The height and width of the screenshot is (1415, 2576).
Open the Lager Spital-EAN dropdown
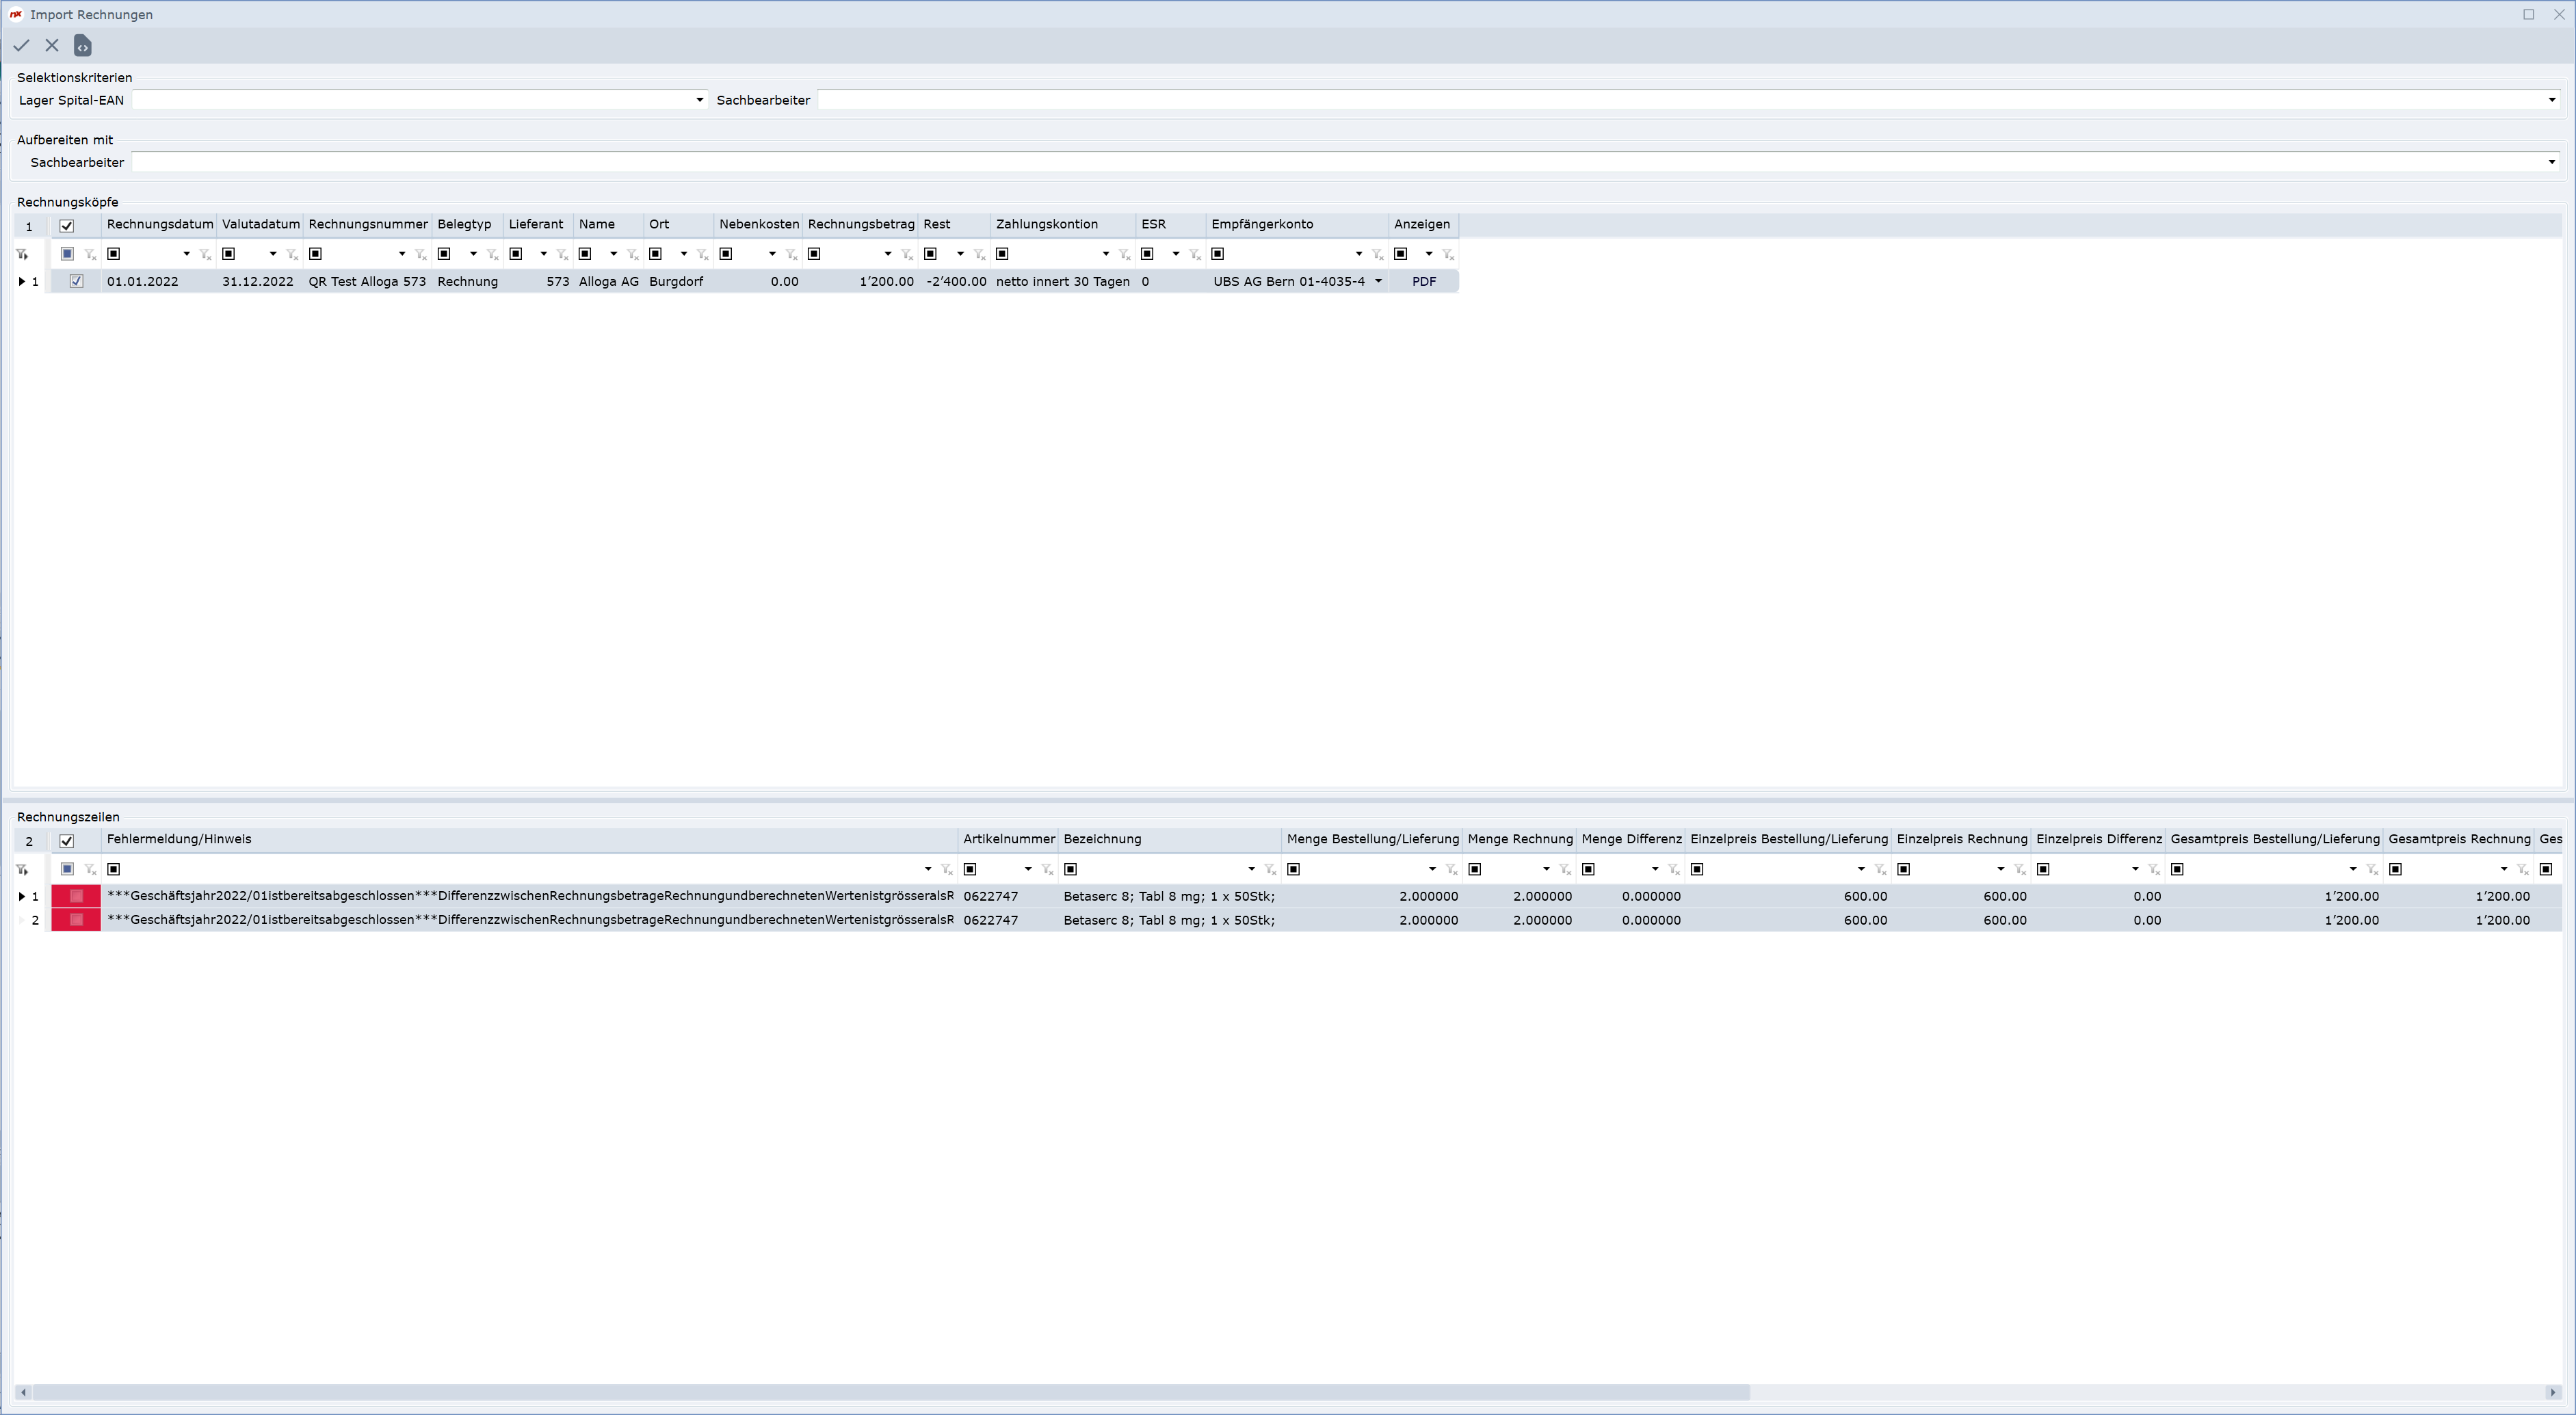pyautogui.click(x=699, y=100)
